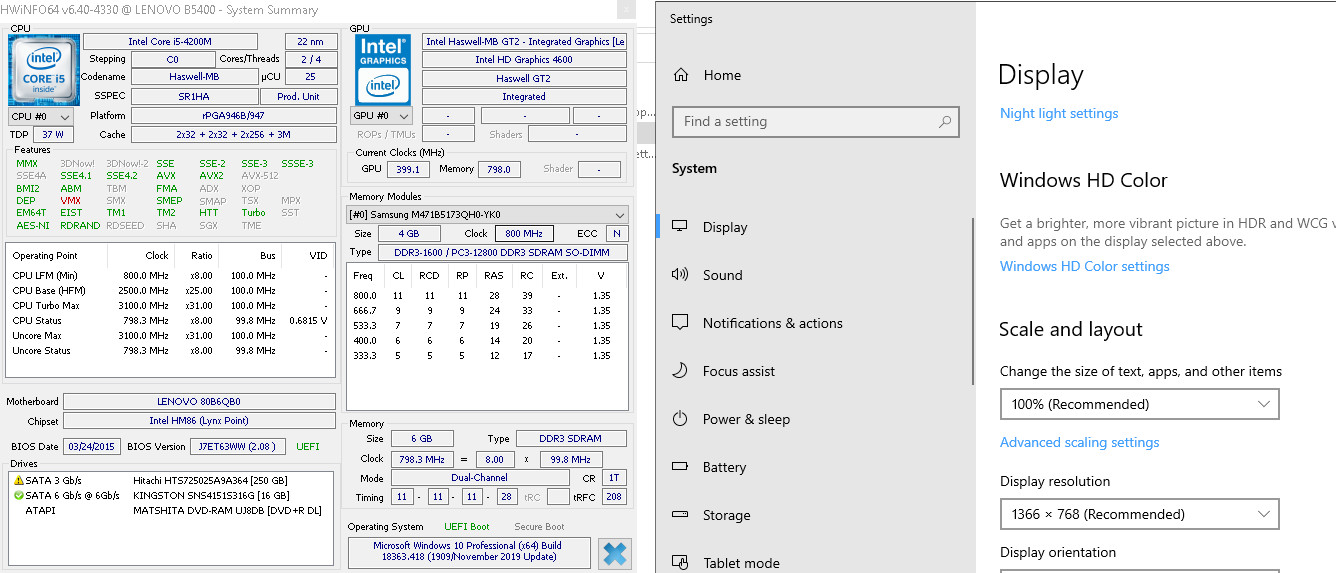
Task: Click the blue X close icon in HWiNFO
Action: 615,553
